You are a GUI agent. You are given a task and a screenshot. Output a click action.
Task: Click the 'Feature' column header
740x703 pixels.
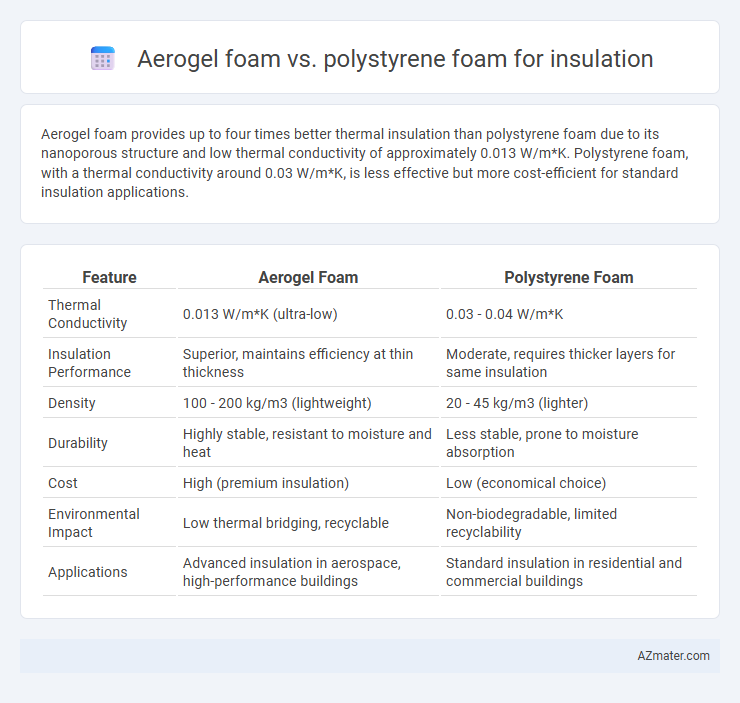(x=109, y=277)
